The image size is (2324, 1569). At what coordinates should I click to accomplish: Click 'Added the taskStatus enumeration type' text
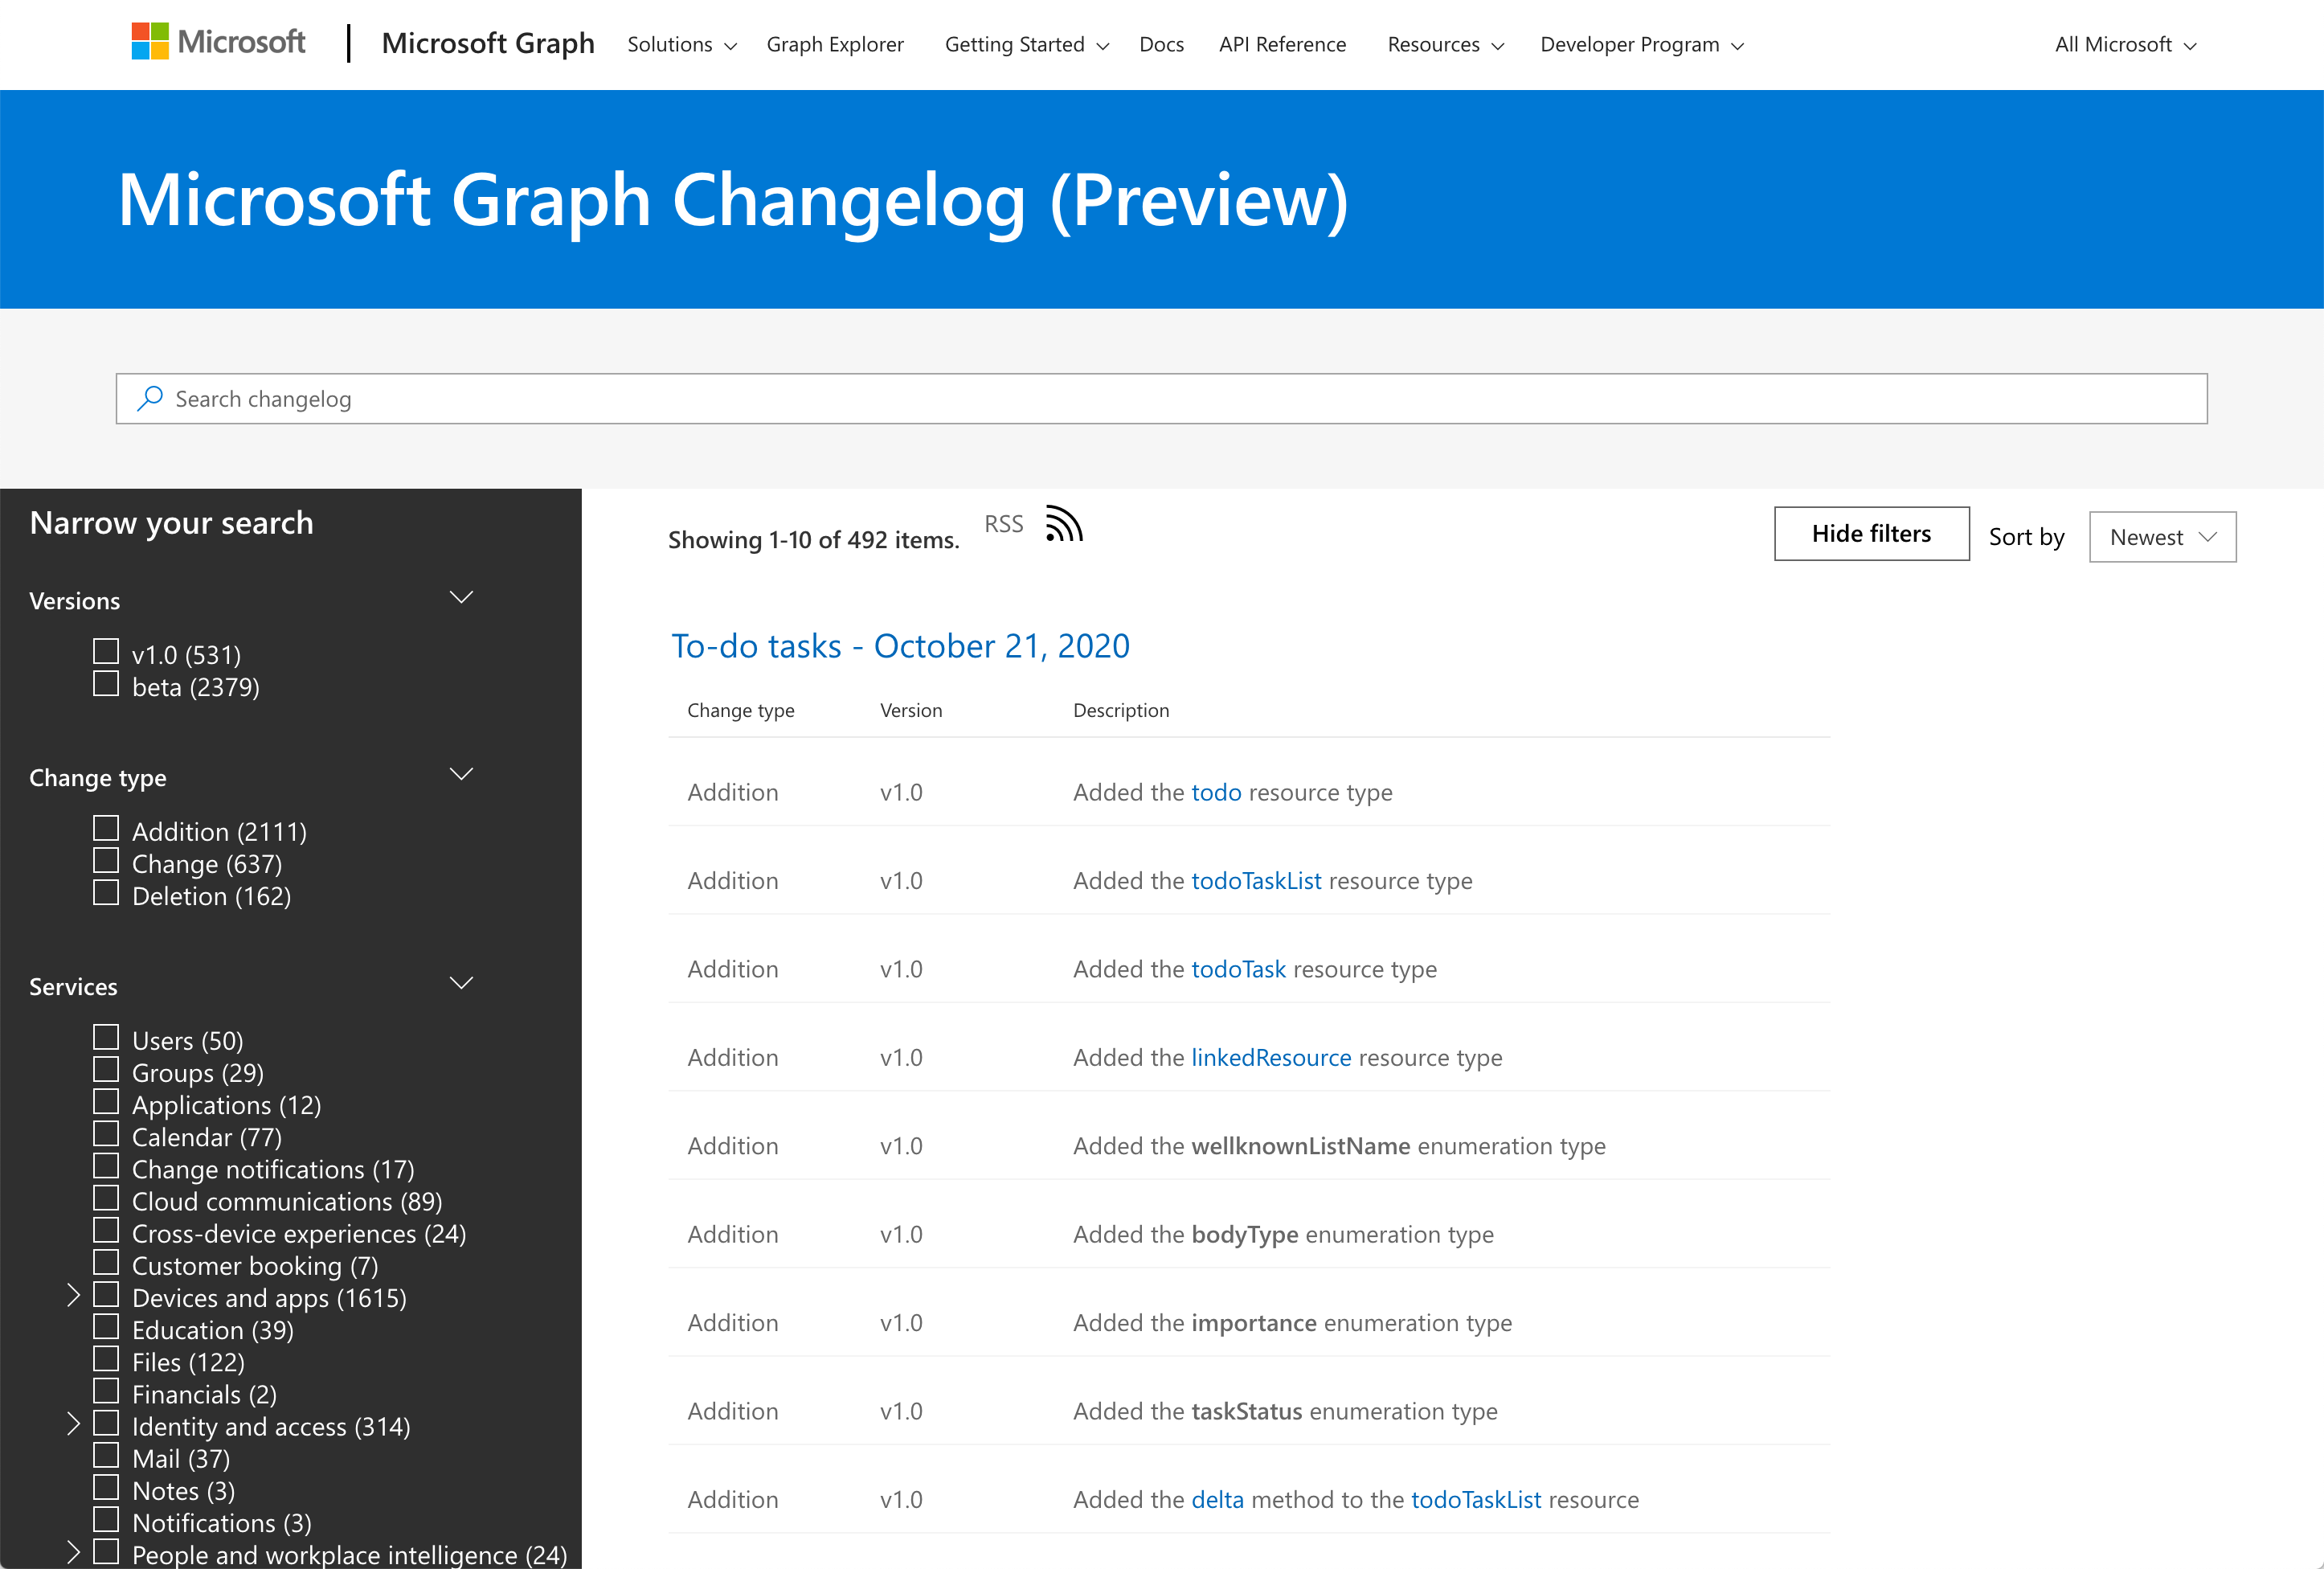1285,1411
